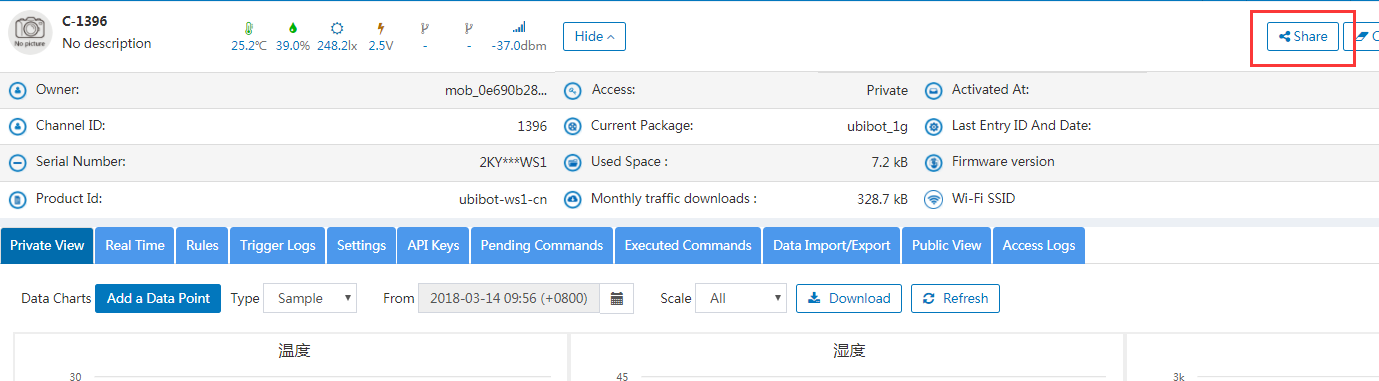Click the product id ubibot-ws1-cn
The height and width of the screenshot is (381, 1379).
point(503,199)
